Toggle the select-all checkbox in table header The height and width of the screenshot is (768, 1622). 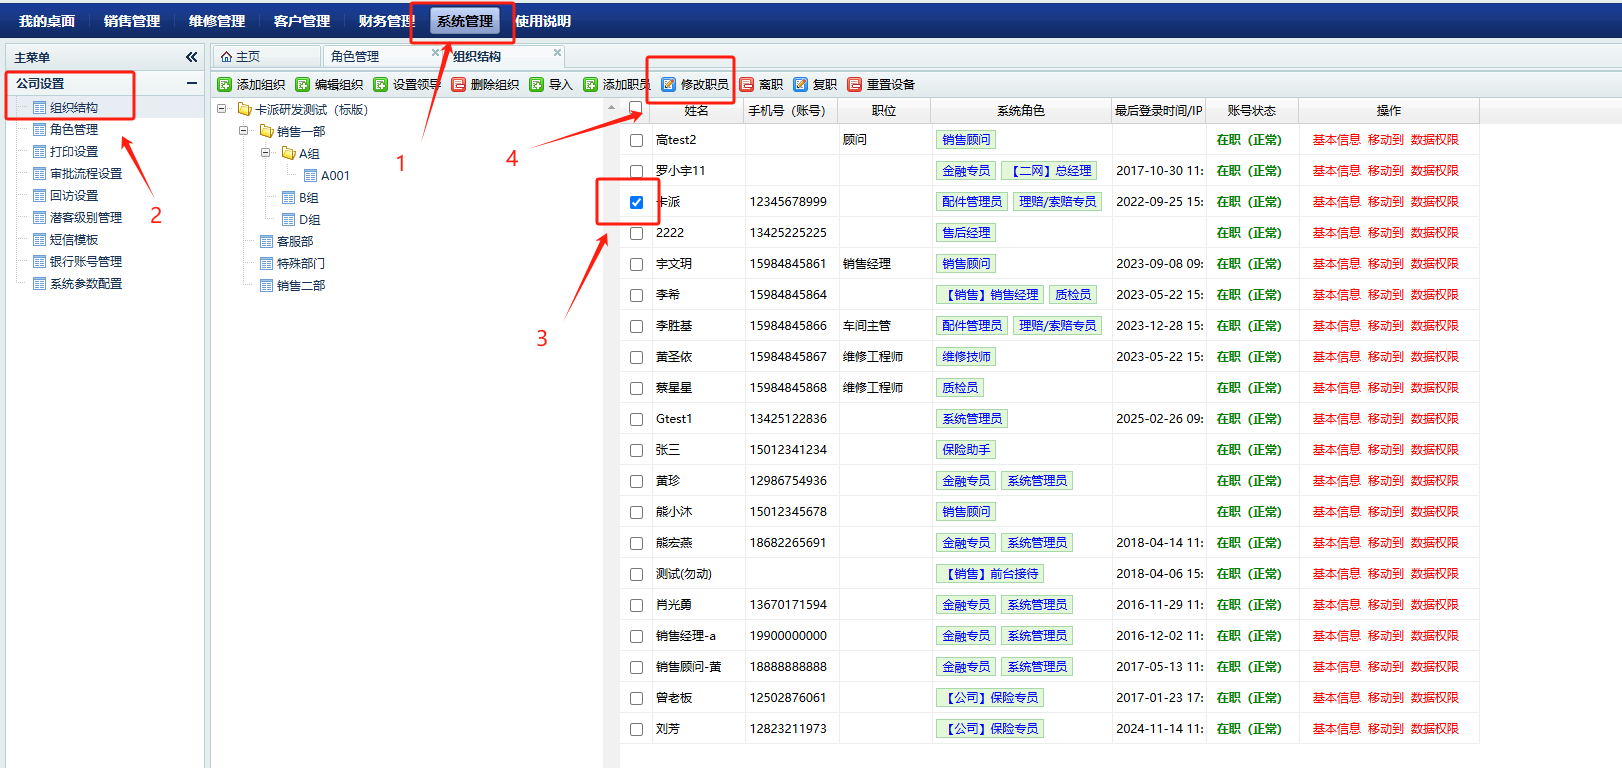coord(635,108)
